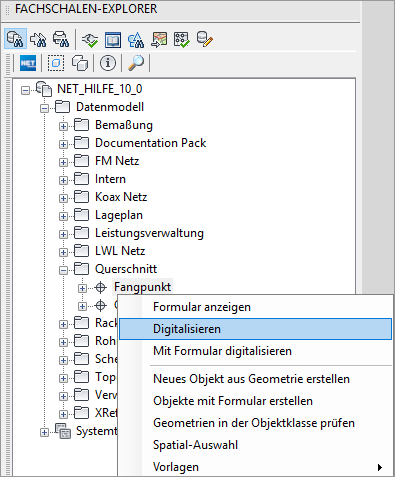Collapse the Querschnitt folder
This screenshot has width=395, height=477.
point(63,270)
